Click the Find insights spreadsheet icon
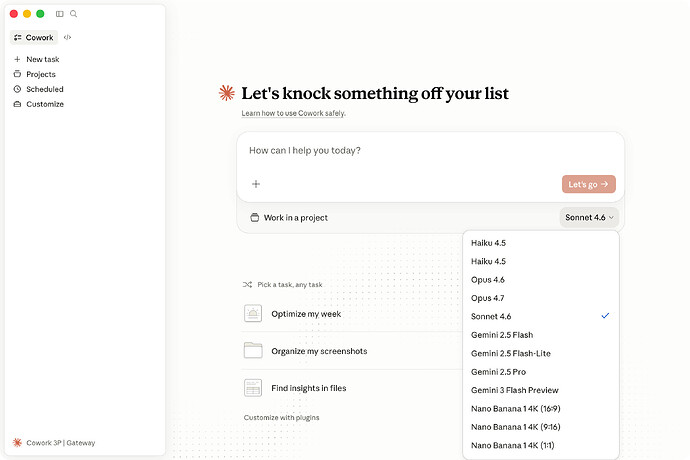This screenshot has height=460, width=690. tap(253, 388)
